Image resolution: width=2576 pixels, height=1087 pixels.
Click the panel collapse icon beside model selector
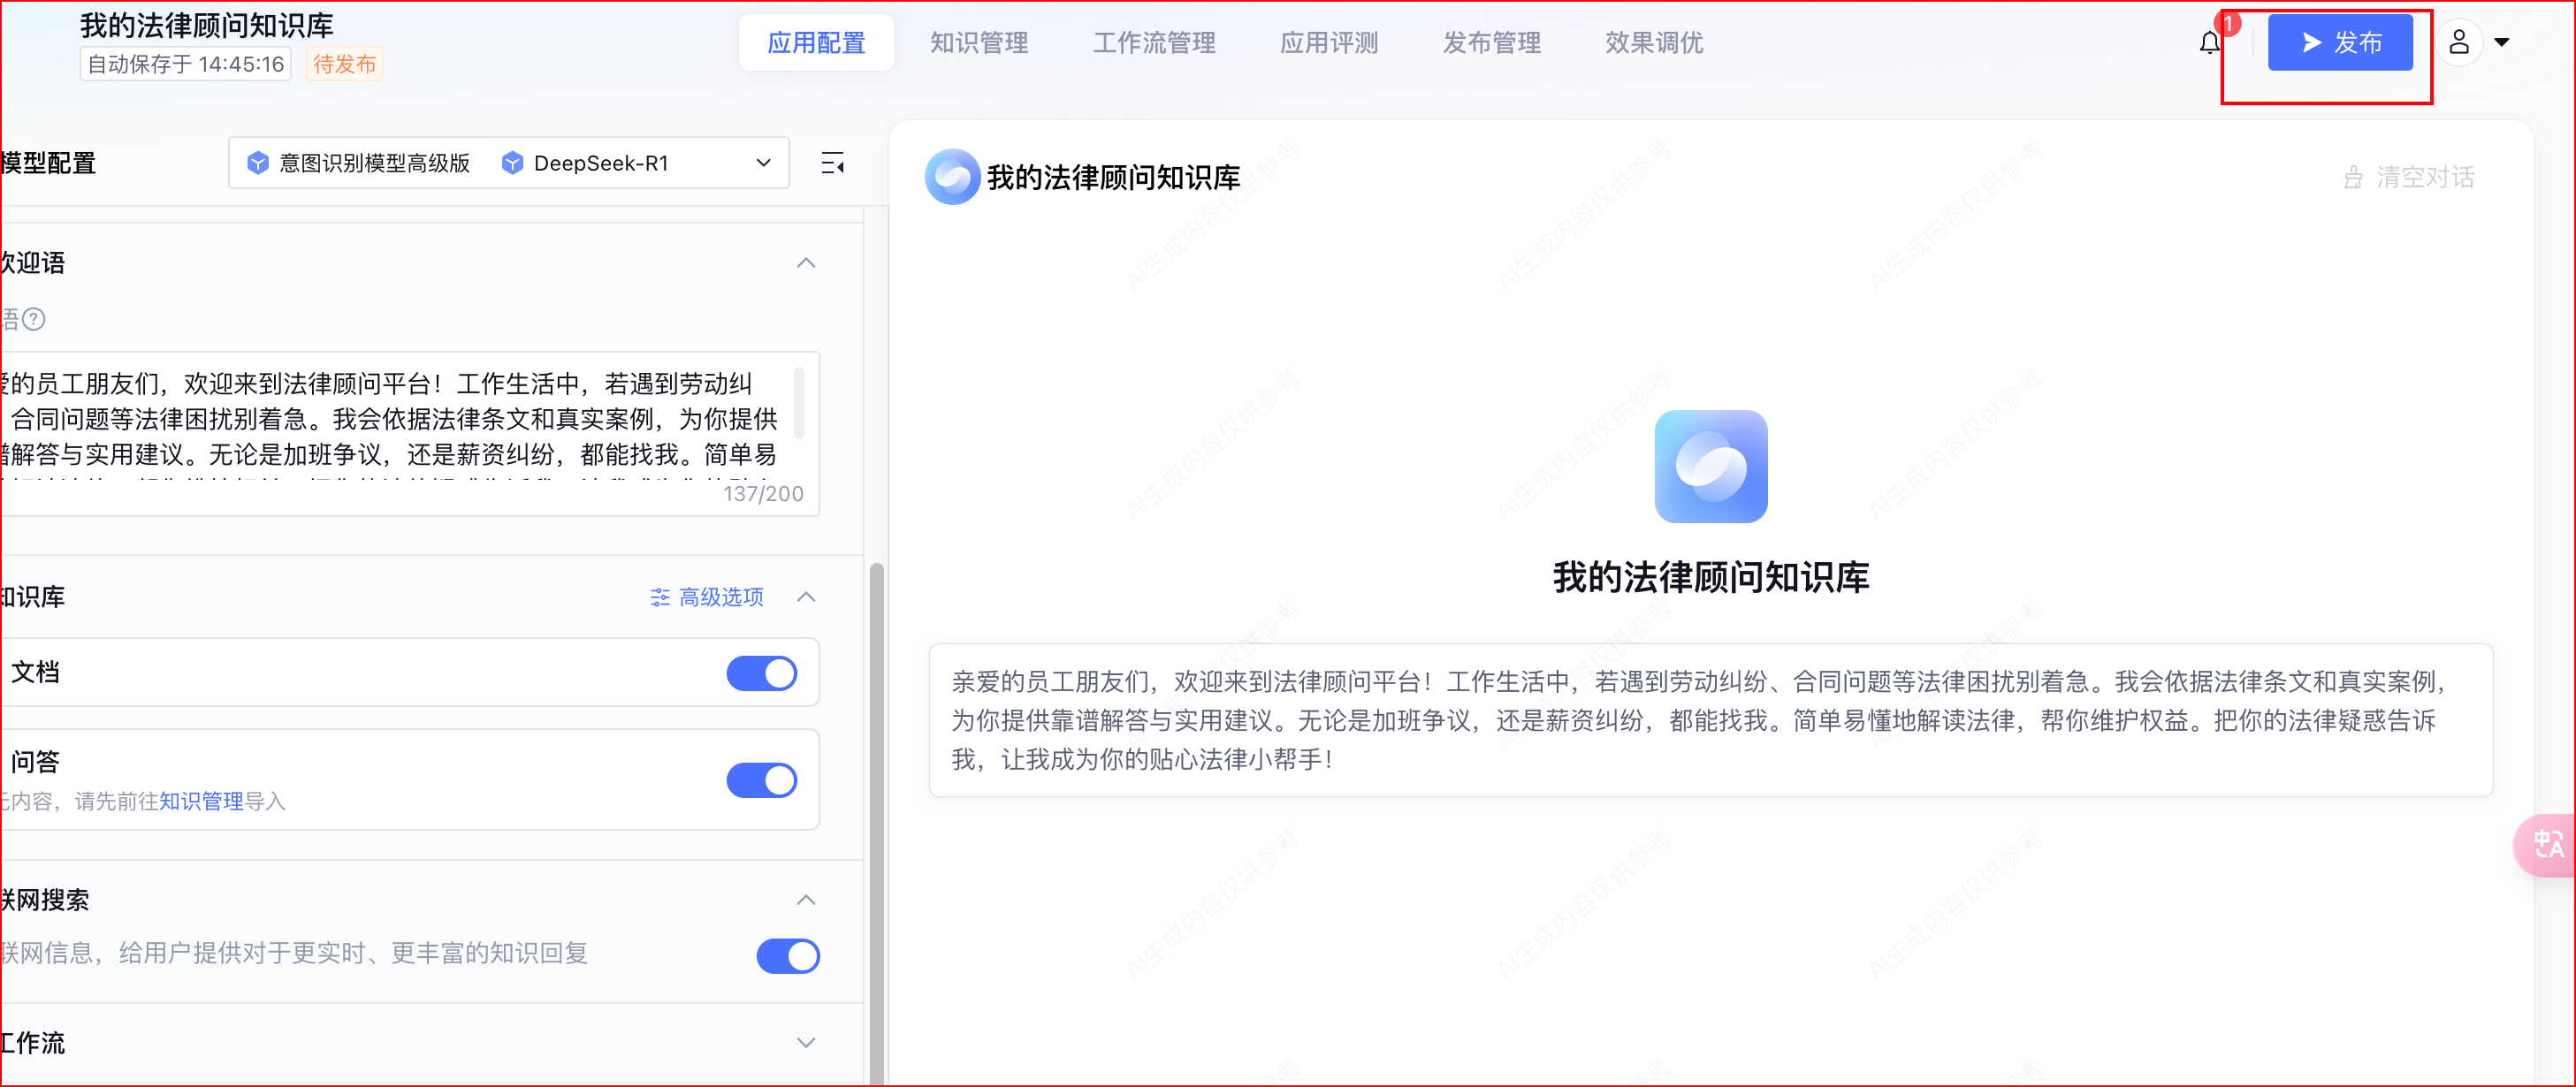832,163
